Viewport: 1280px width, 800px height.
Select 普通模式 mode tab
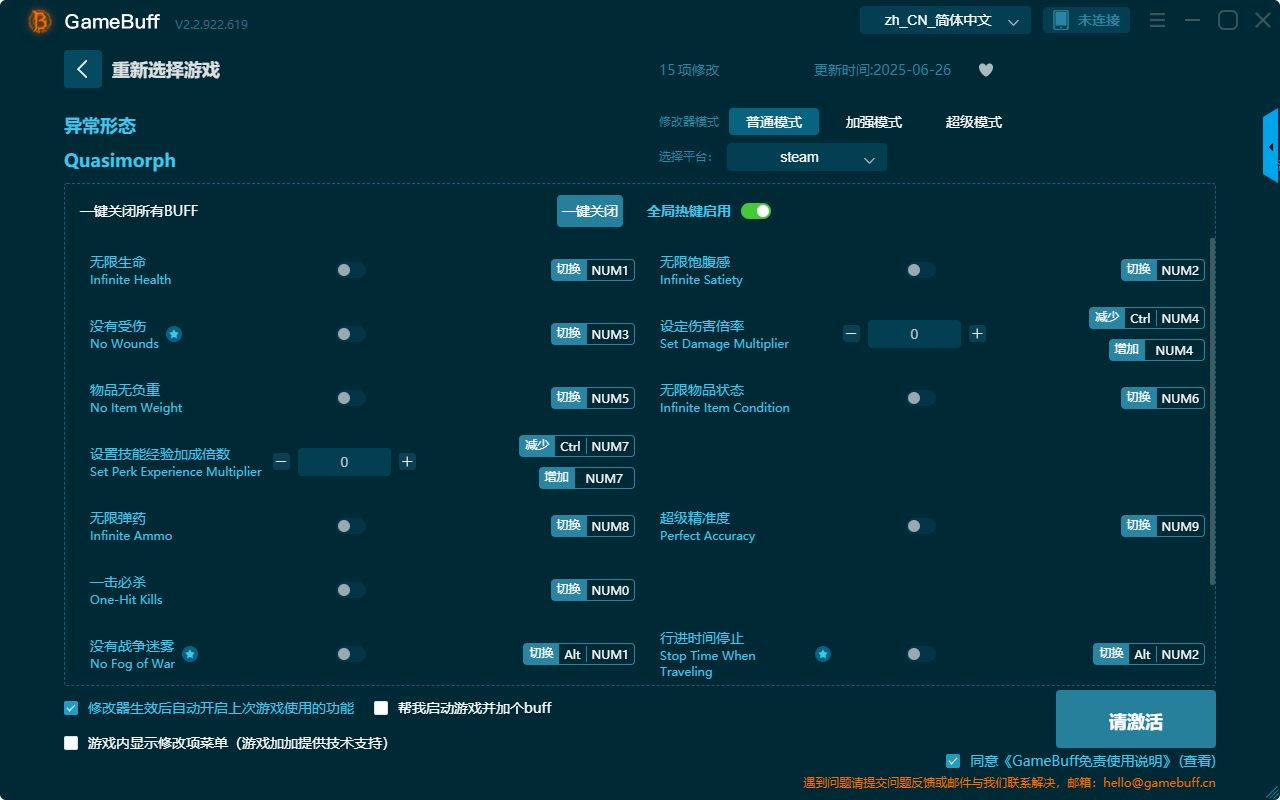point(774,122)
